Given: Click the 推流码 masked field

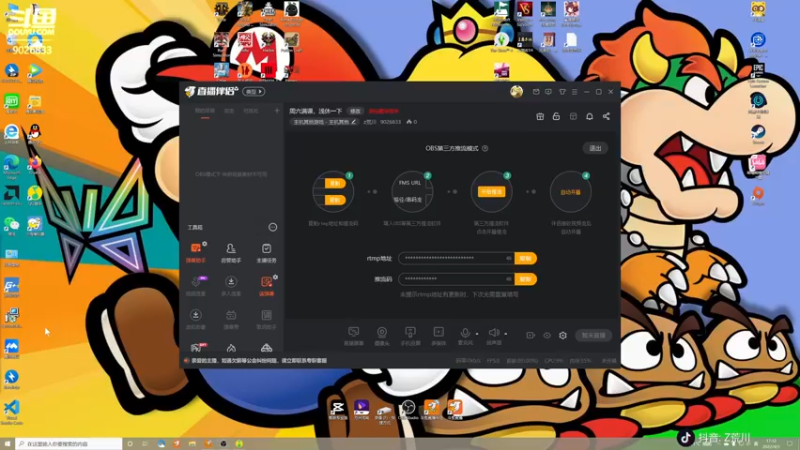Looking at the screenshot, I should (456, 279).
